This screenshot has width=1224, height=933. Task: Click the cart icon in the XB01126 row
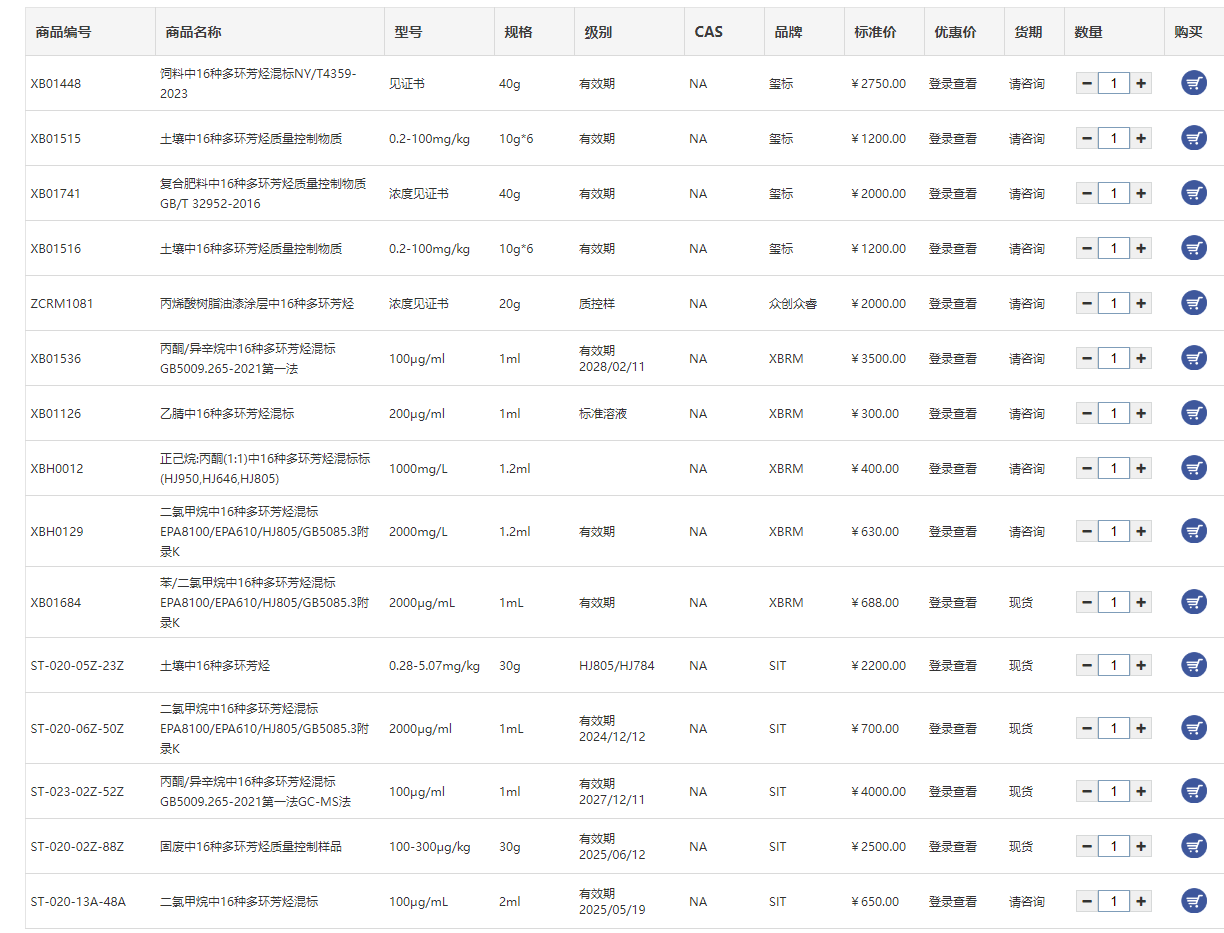point(1194,413)
